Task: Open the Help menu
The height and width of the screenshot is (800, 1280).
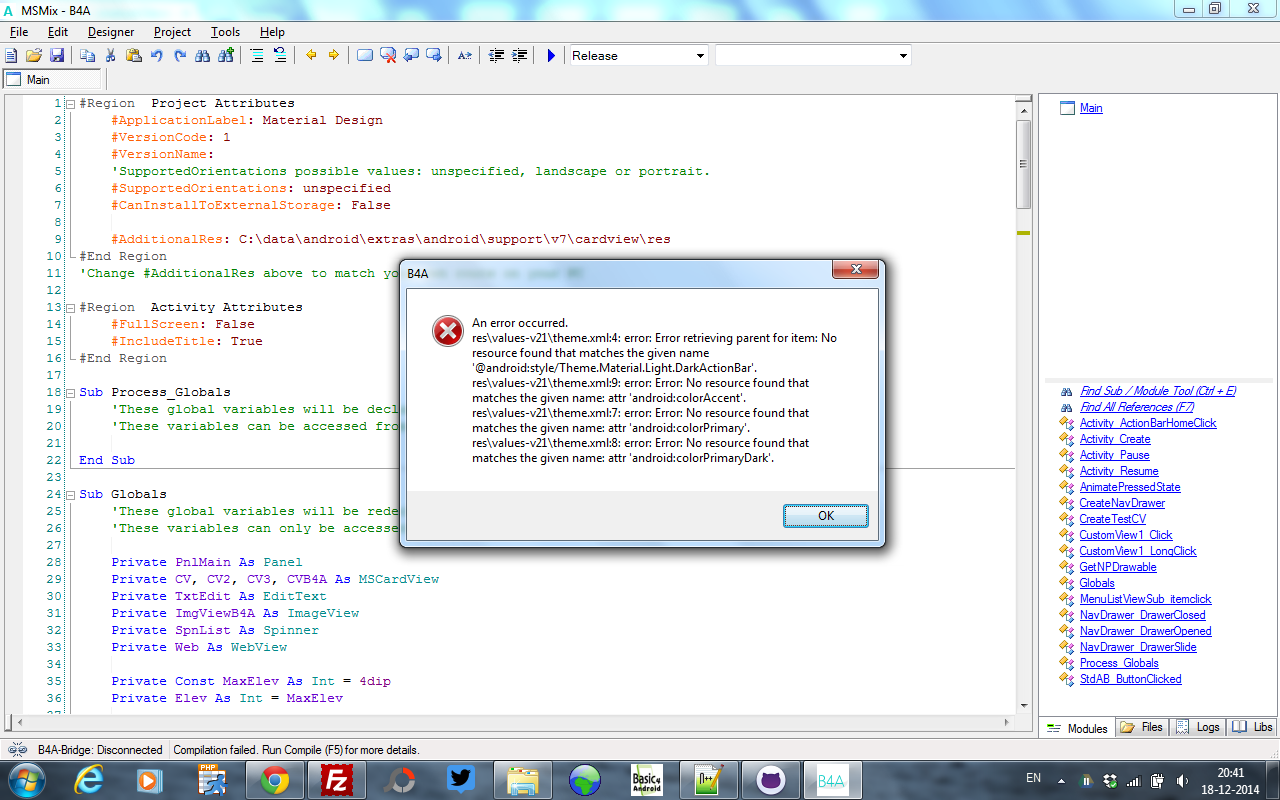Action: (x=272, y=32)
